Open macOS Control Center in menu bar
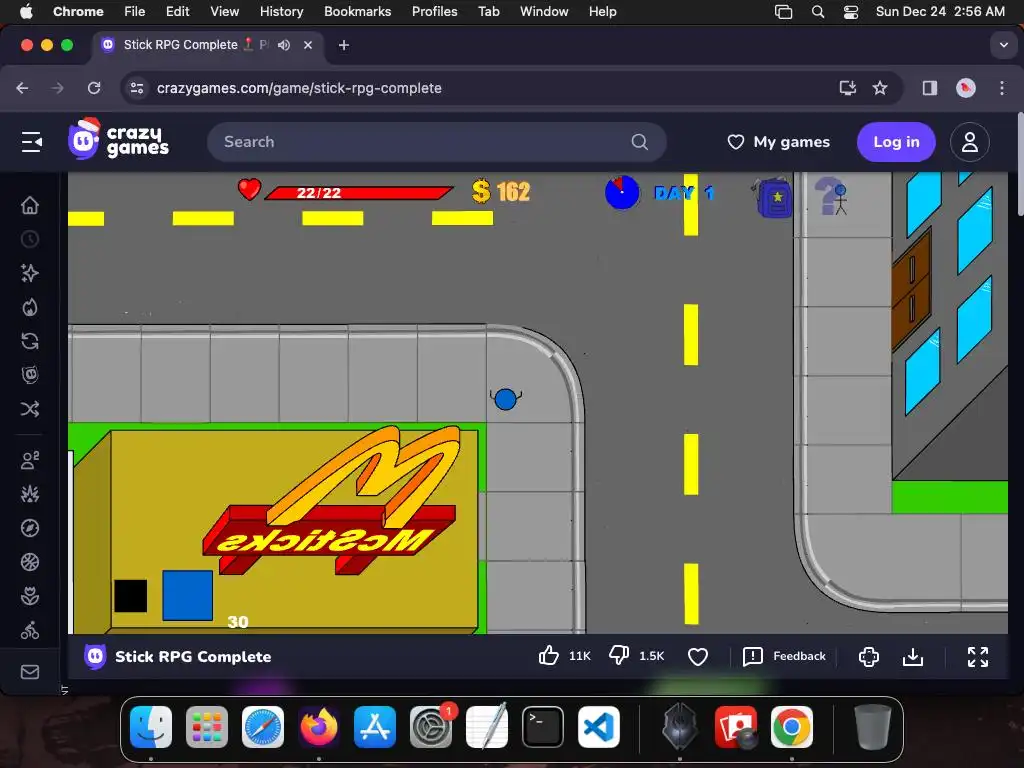This screenshot has width=1024, height=768. 850,12
